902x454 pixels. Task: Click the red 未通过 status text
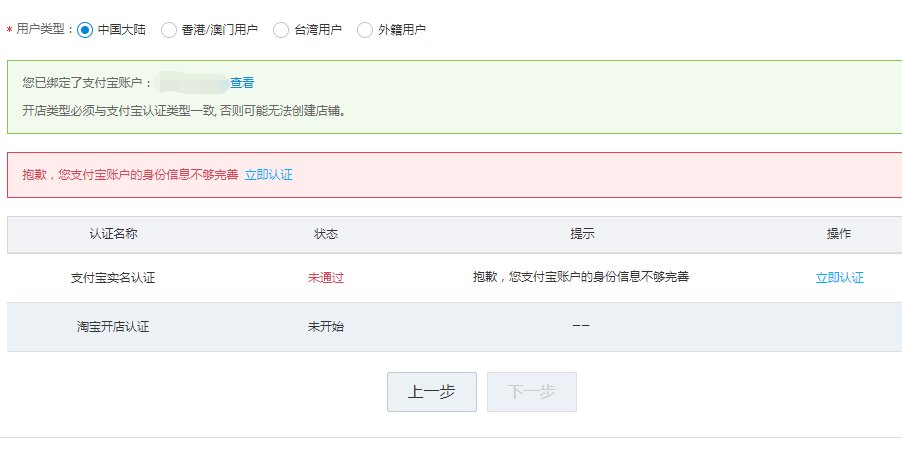coord(326,278)
